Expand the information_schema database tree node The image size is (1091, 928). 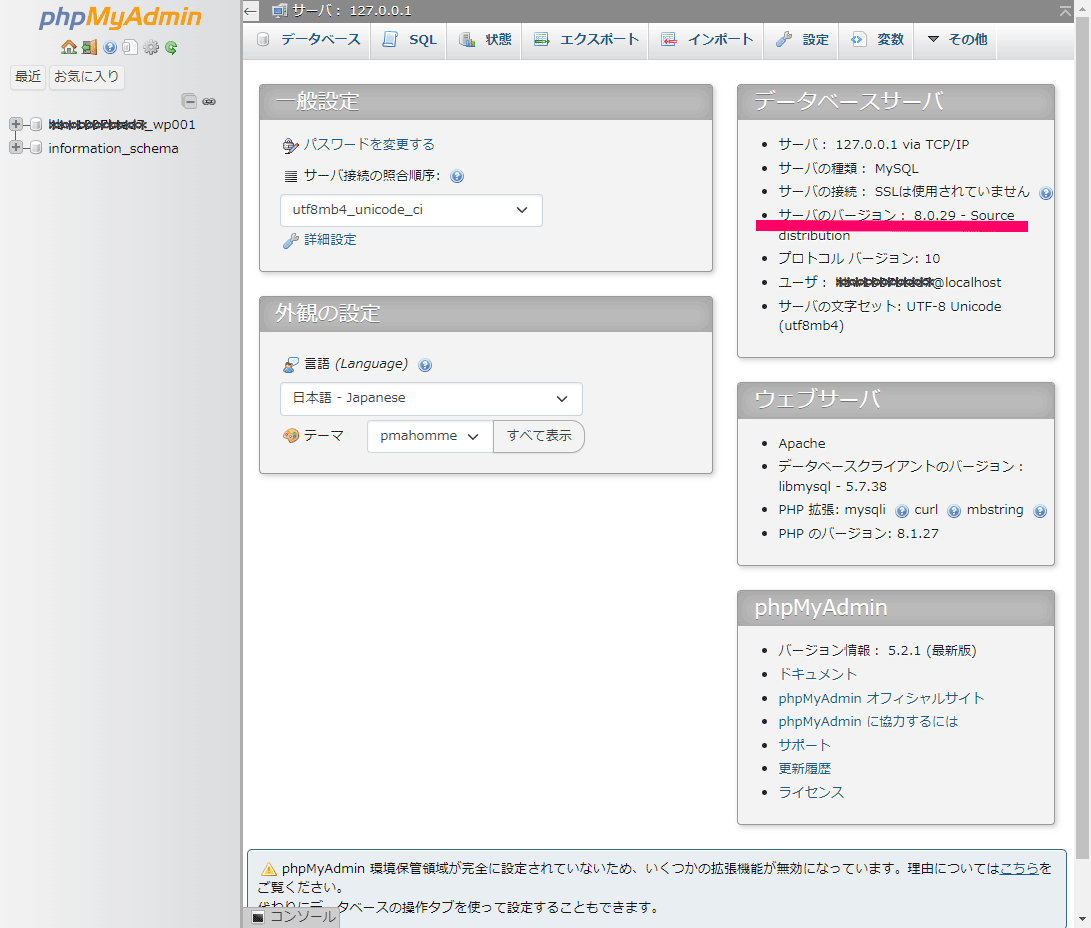tap(16, 148)
